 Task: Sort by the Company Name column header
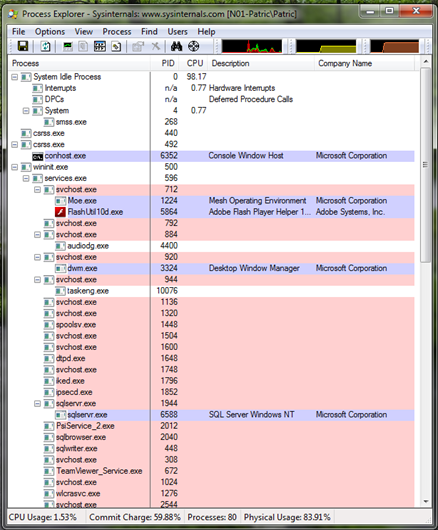[x=364, y=63]
